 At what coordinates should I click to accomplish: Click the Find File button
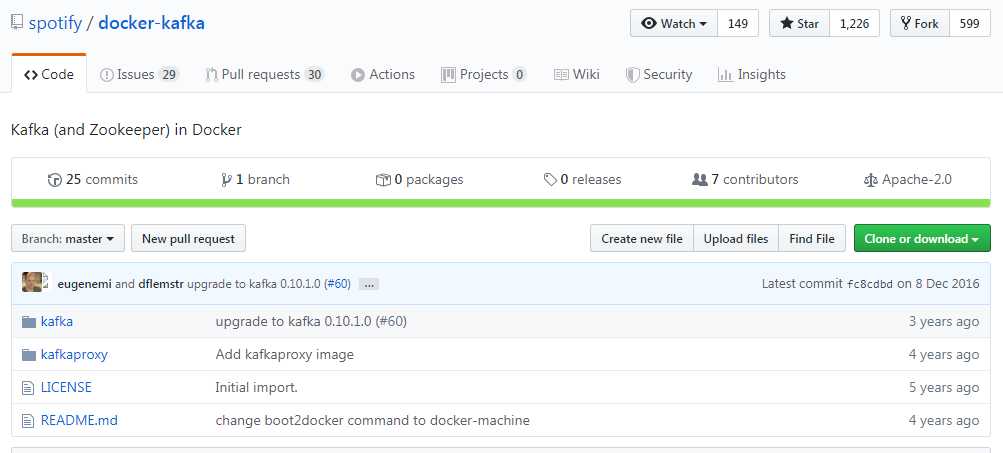812,239
